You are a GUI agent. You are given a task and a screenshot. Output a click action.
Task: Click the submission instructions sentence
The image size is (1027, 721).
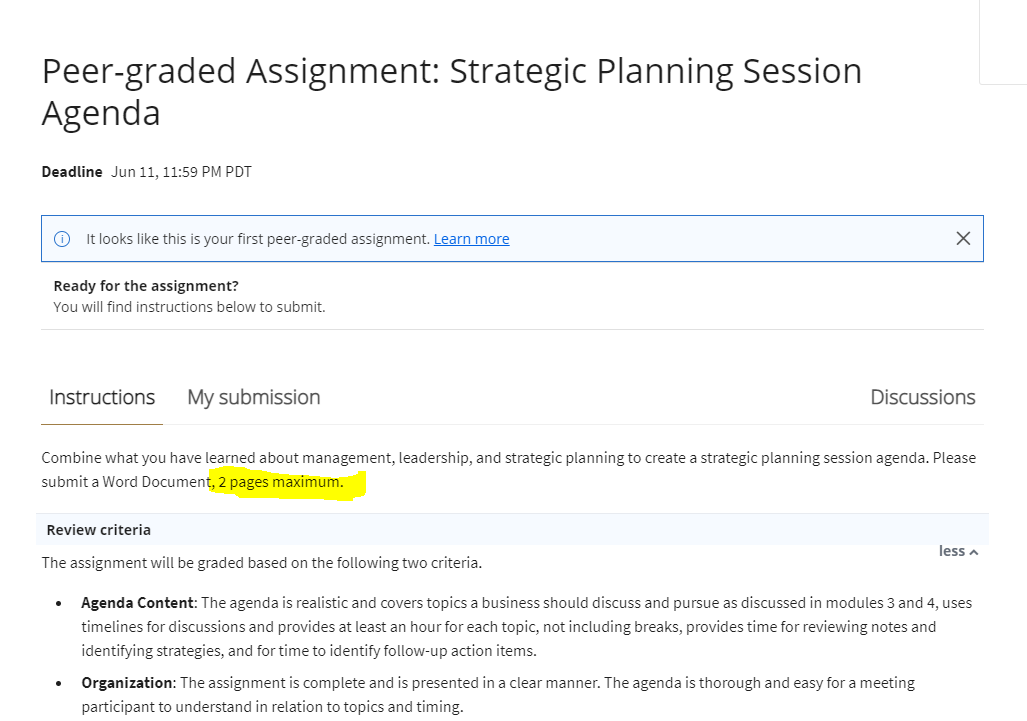tap(500, 469)
